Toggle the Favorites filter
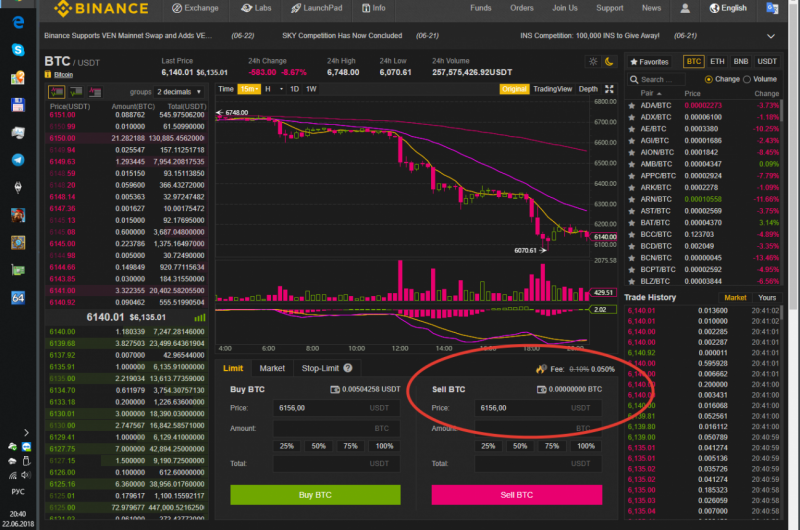 pos(649,62)
